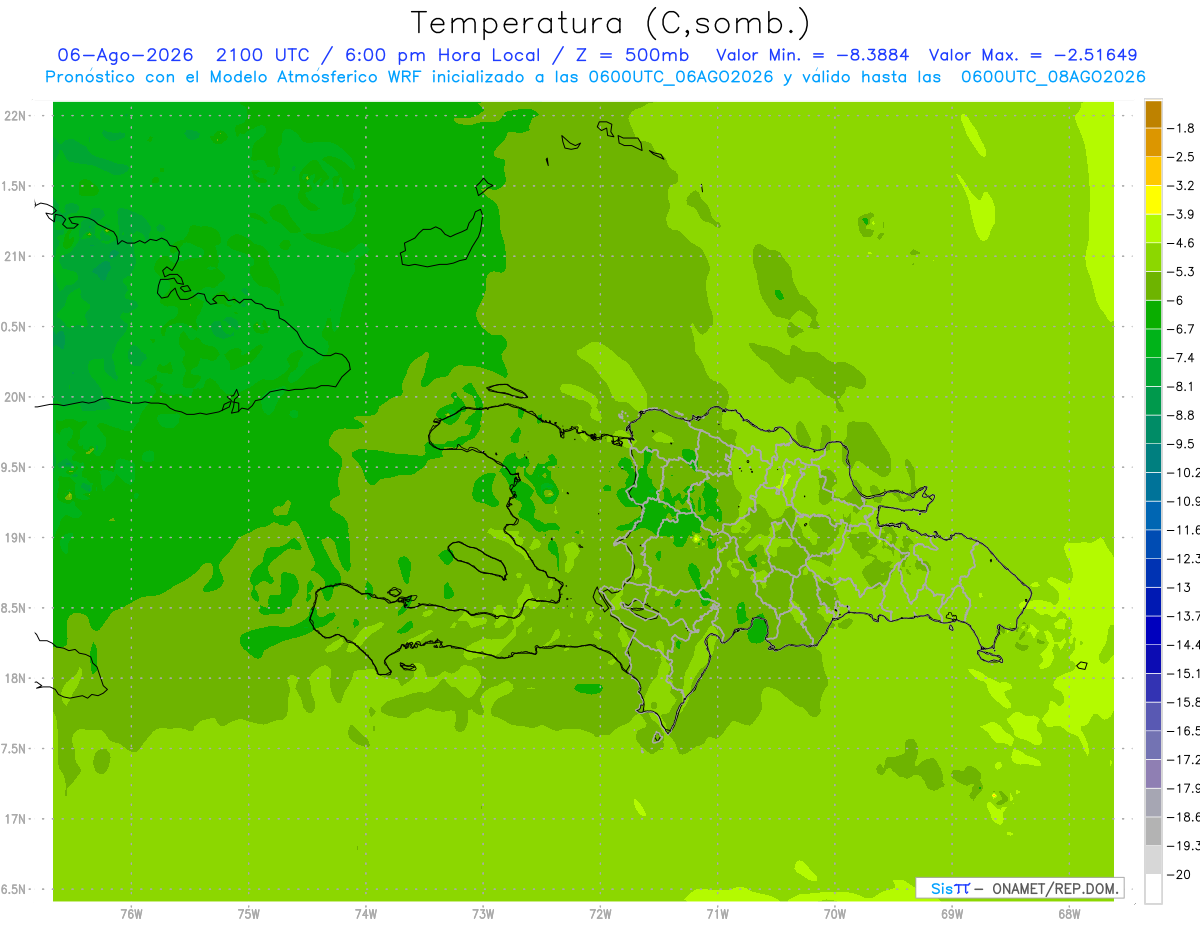Click the '17N' latitude label
Screen dimensions: 1200x927
14,820
